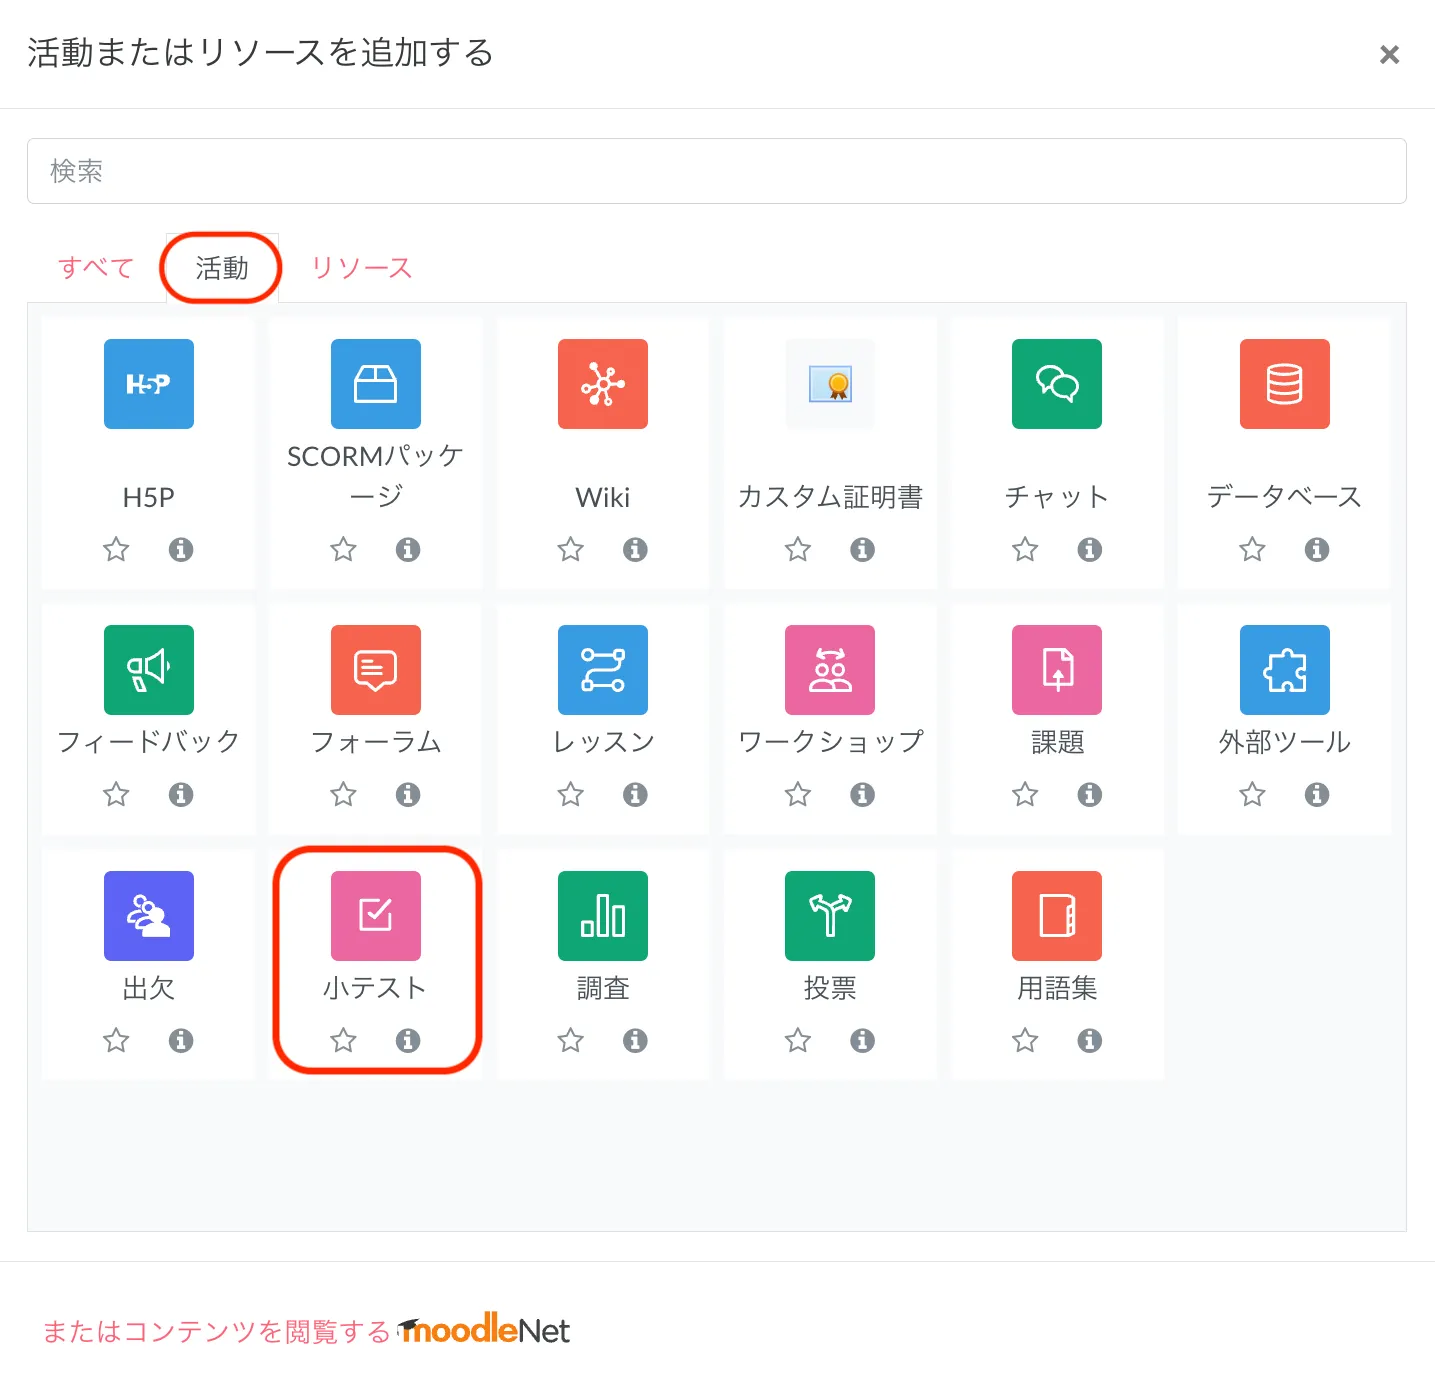Select the H5P activity icon

pyautogui.click(x=148, y=384)
